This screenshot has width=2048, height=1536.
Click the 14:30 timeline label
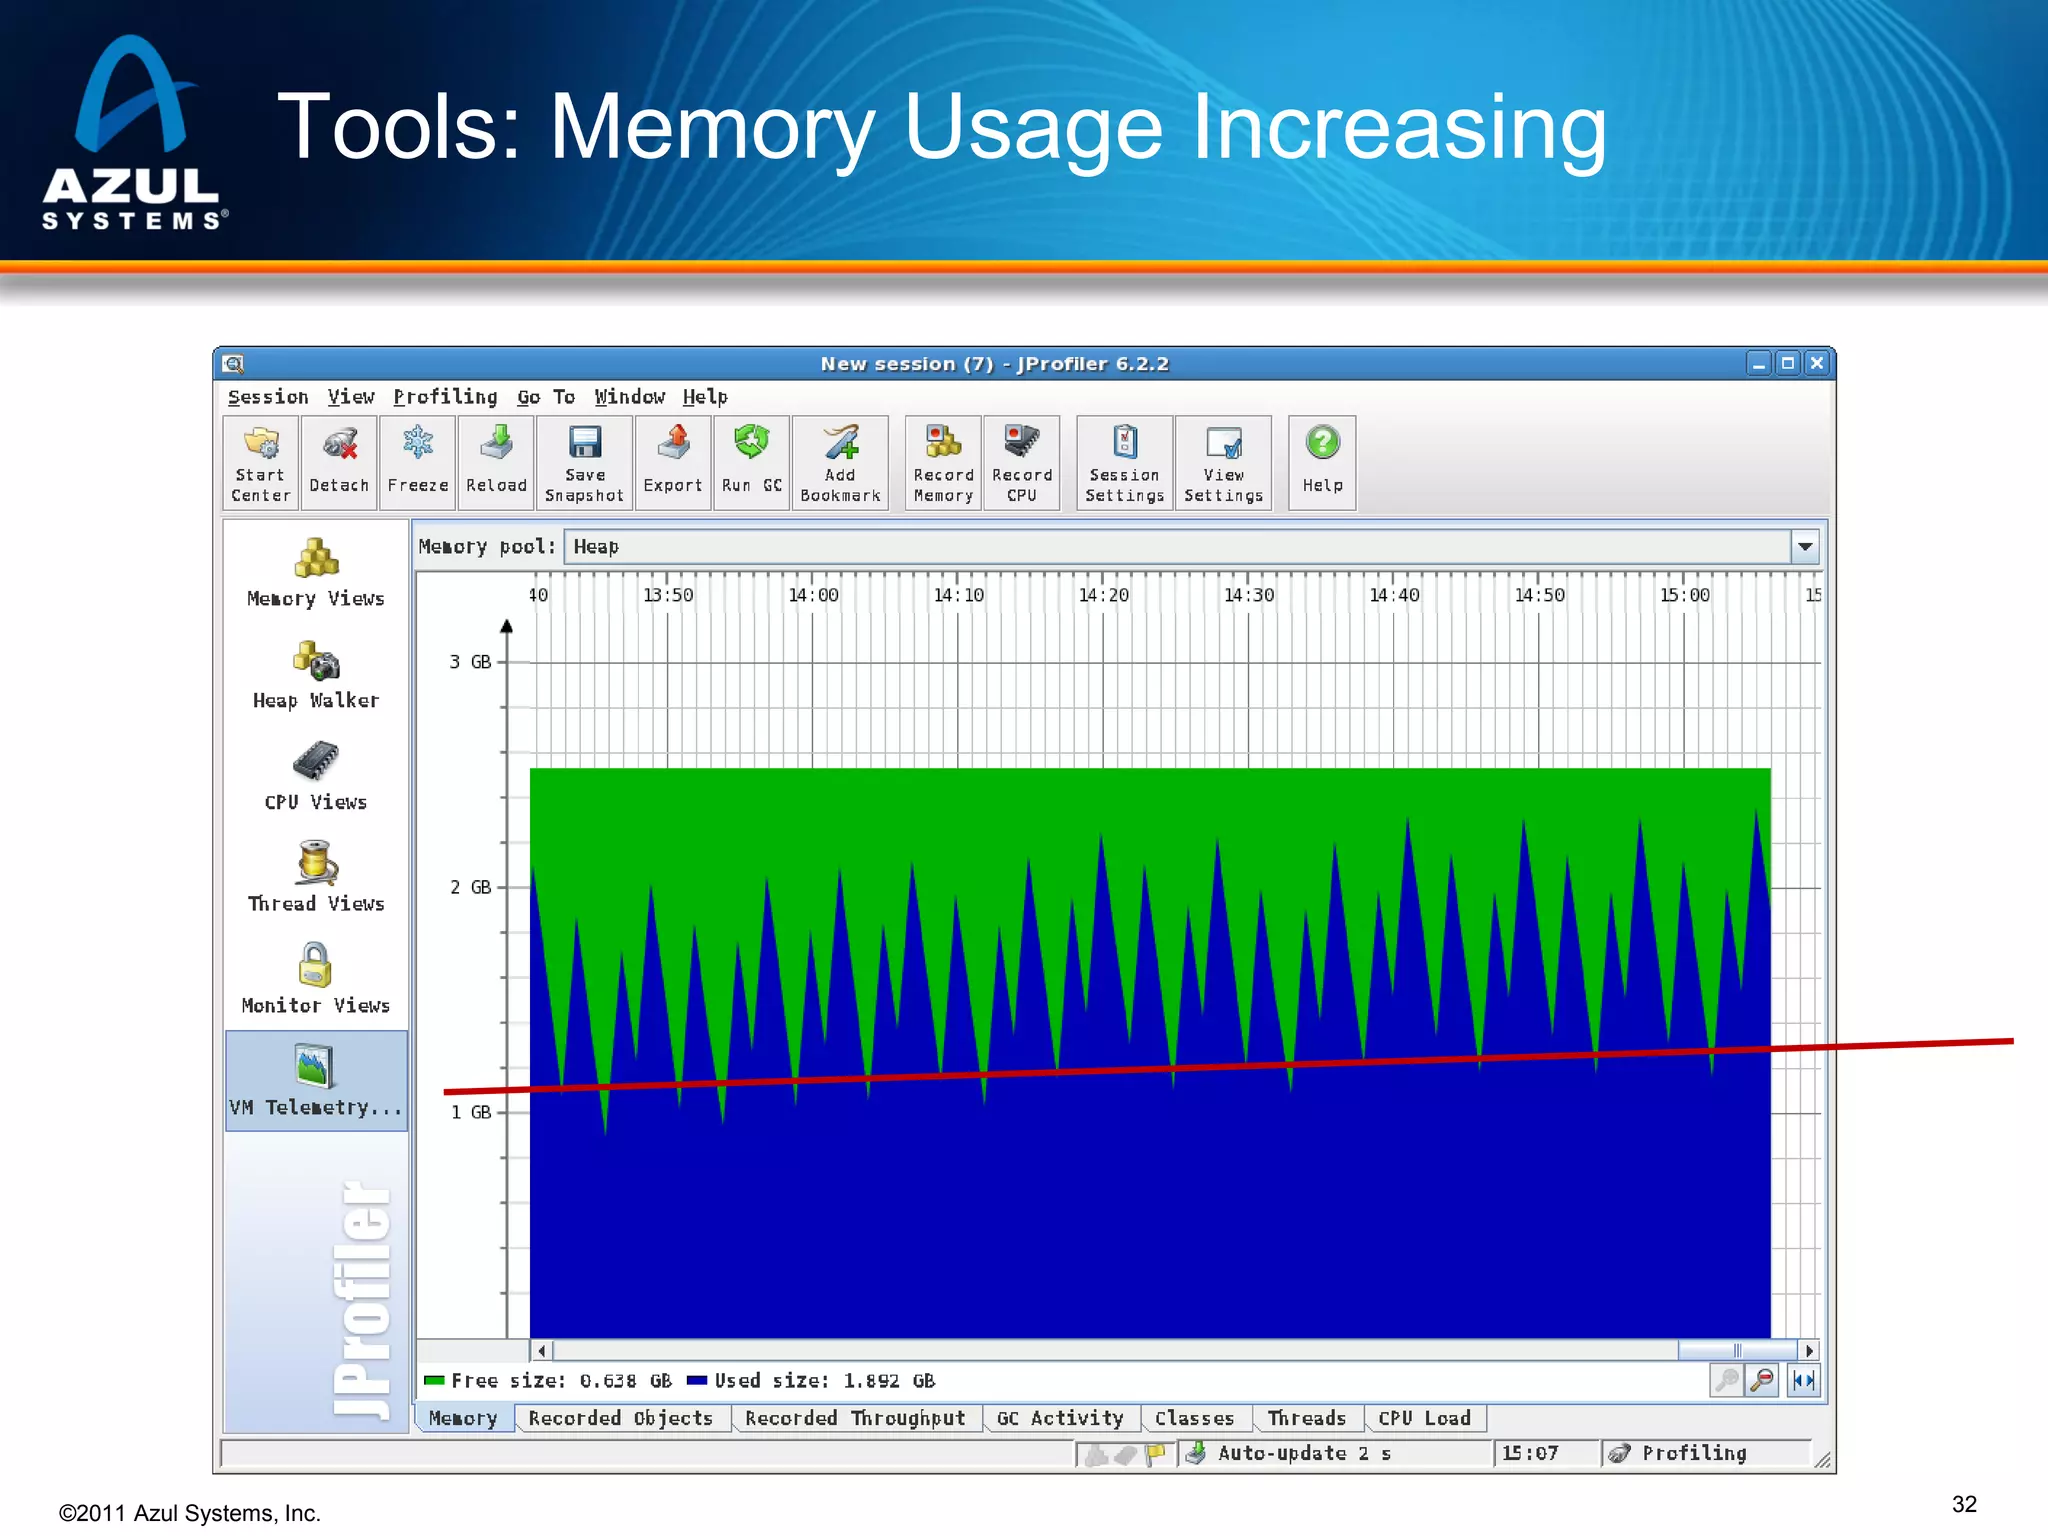coord(1249,595)
